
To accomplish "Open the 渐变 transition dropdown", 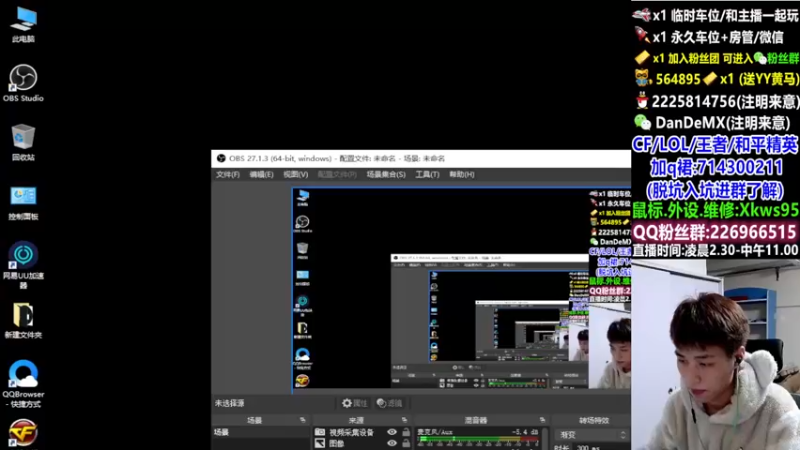I will click(x=591, y=435).
